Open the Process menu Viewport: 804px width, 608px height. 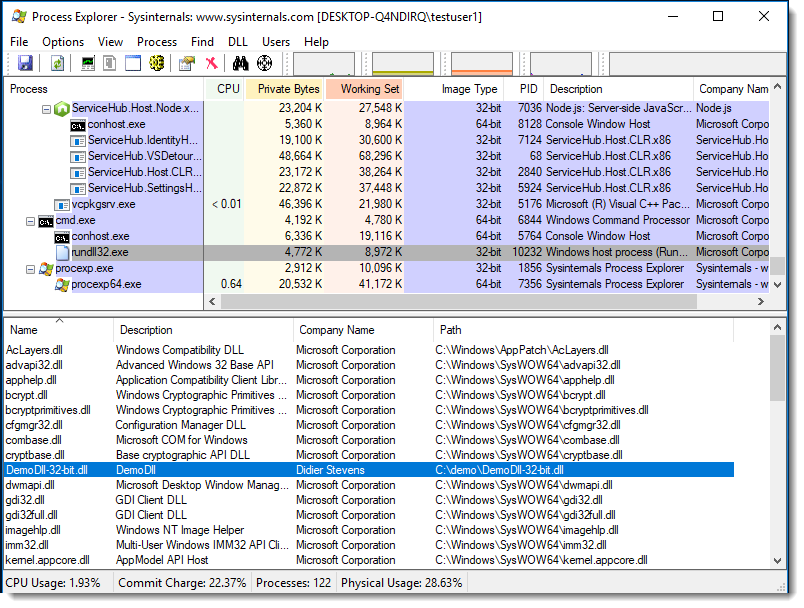click(157, 42)
